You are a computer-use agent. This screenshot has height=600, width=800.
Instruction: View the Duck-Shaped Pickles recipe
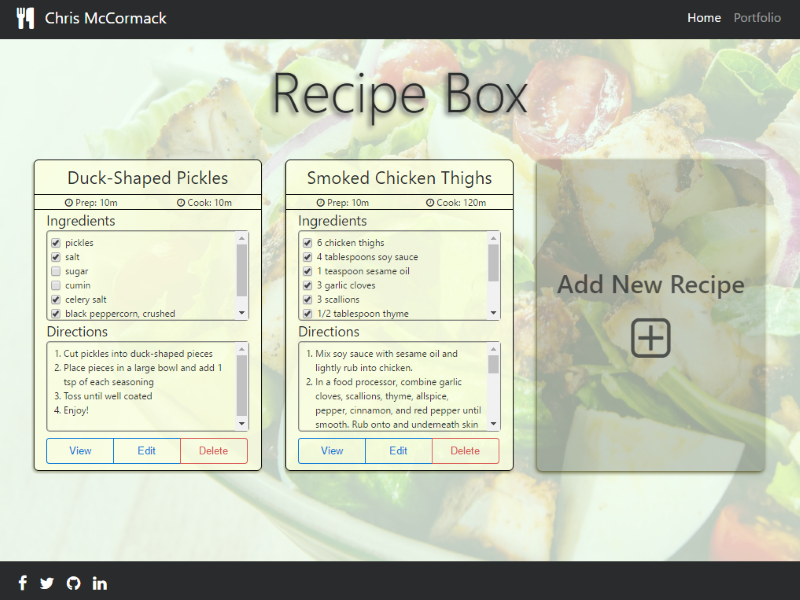click(80, 451)
